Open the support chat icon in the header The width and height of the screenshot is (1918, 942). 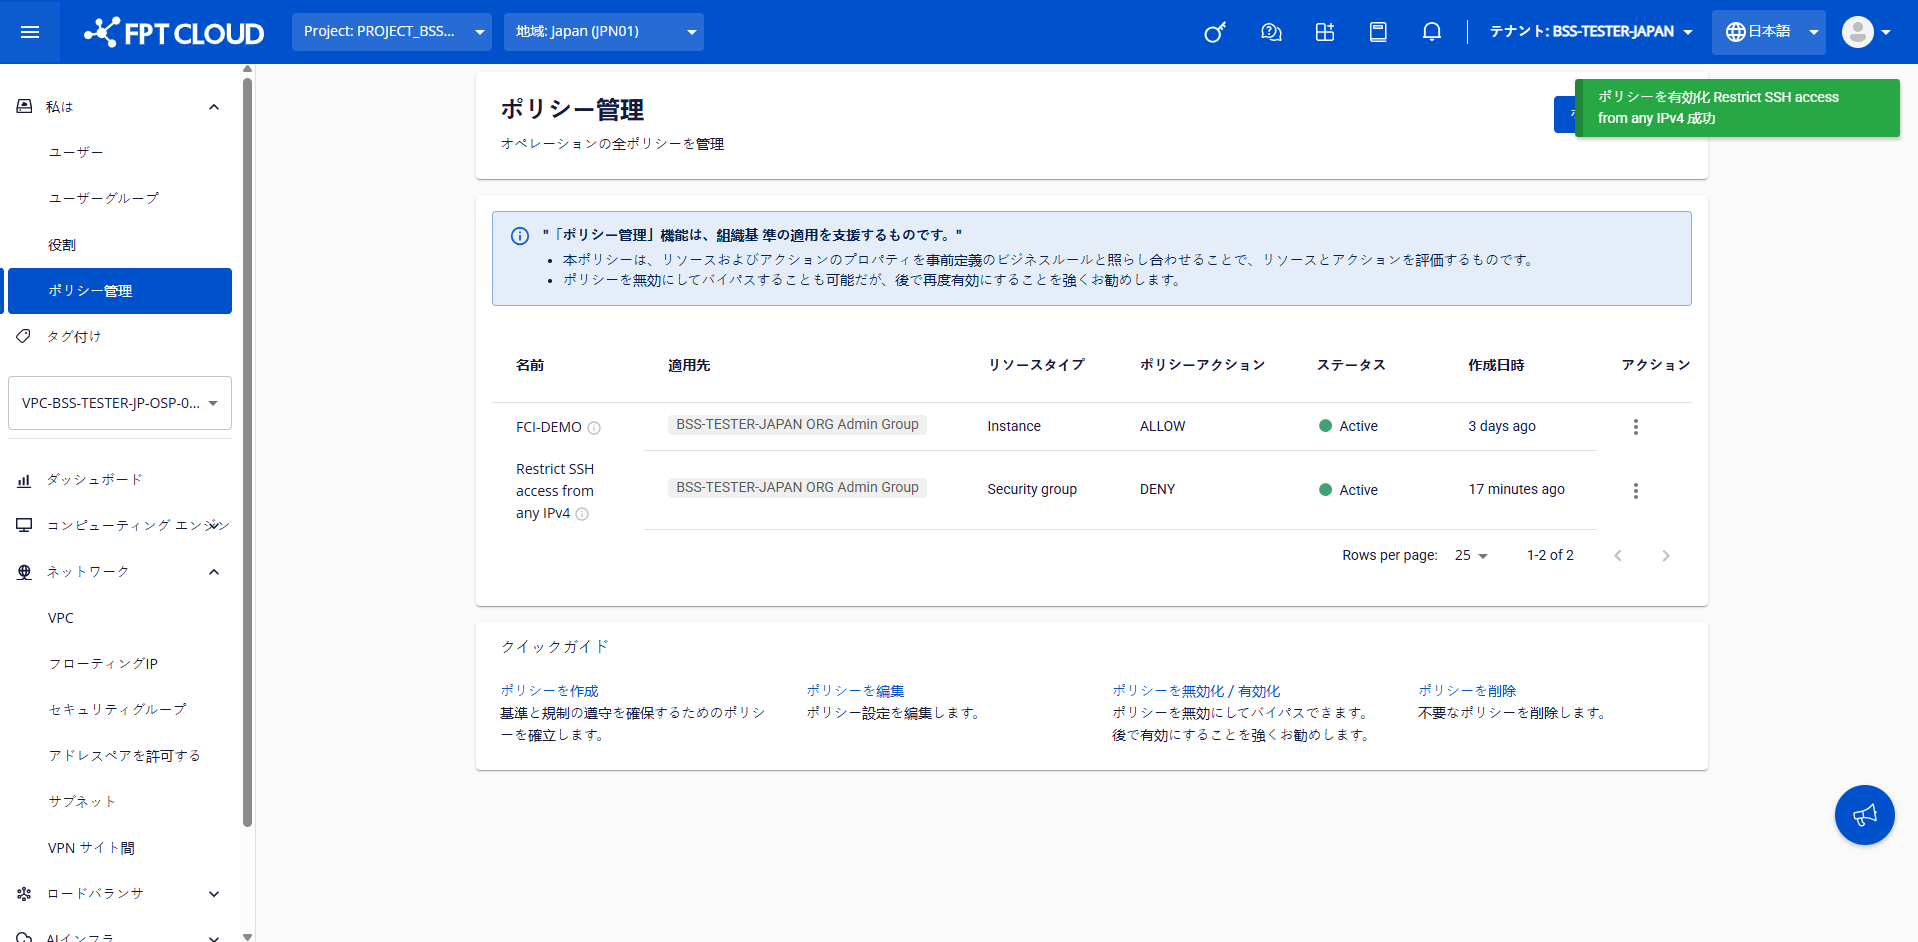(1271, 32)
